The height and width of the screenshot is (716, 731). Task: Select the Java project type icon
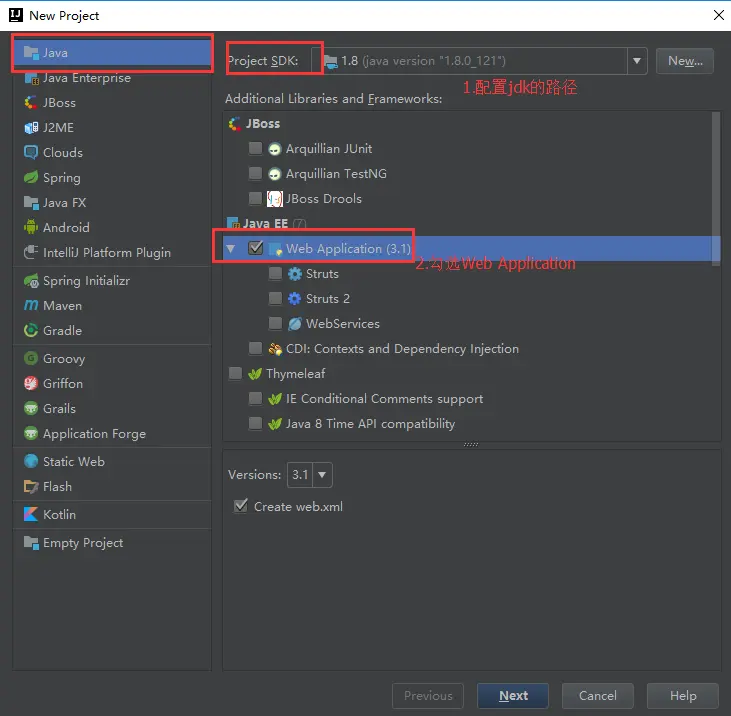(31, 53)
